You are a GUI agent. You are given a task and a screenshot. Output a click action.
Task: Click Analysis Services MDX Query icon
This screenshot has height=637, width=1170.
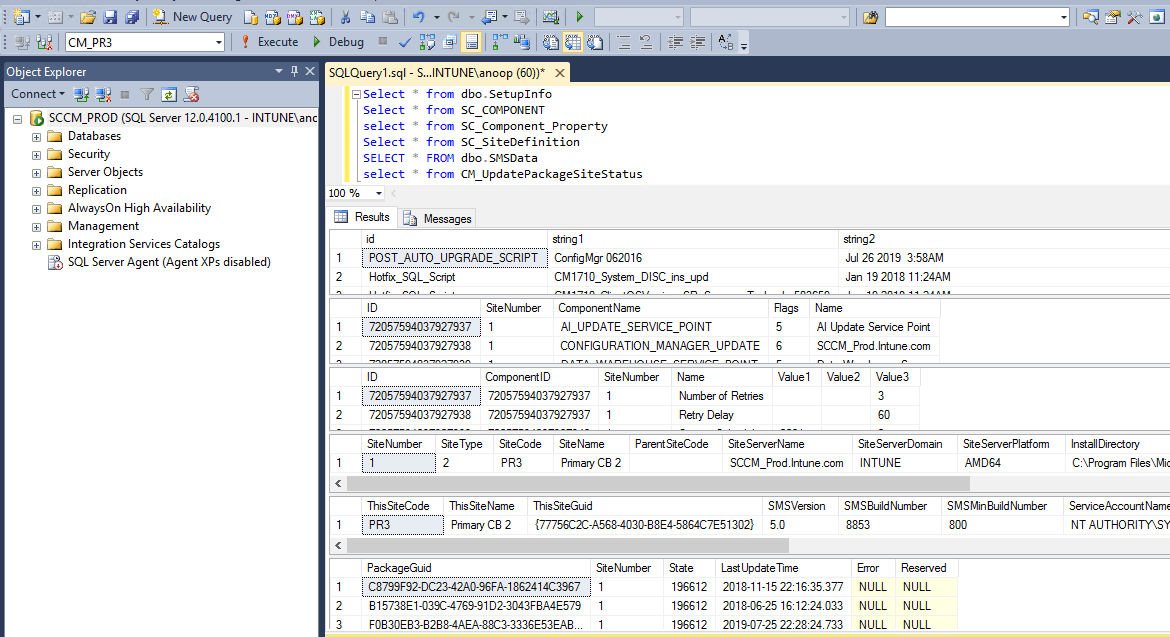pos(272,16)
